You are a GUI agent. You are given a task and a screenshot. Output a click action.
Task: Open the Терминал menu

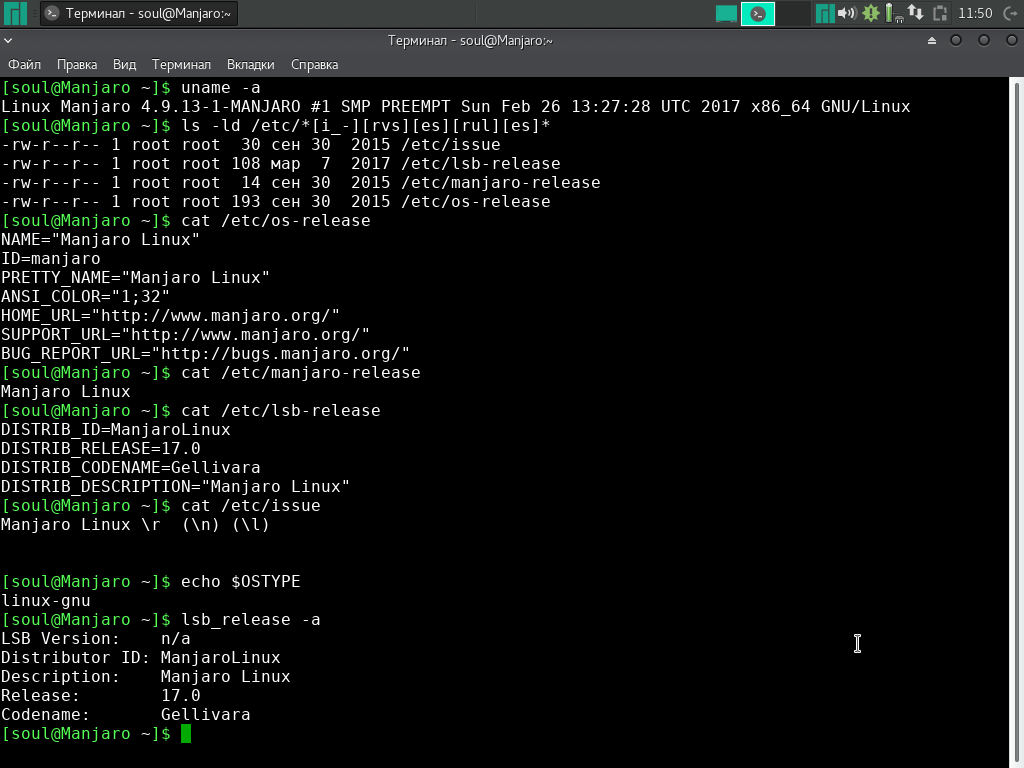181,65
